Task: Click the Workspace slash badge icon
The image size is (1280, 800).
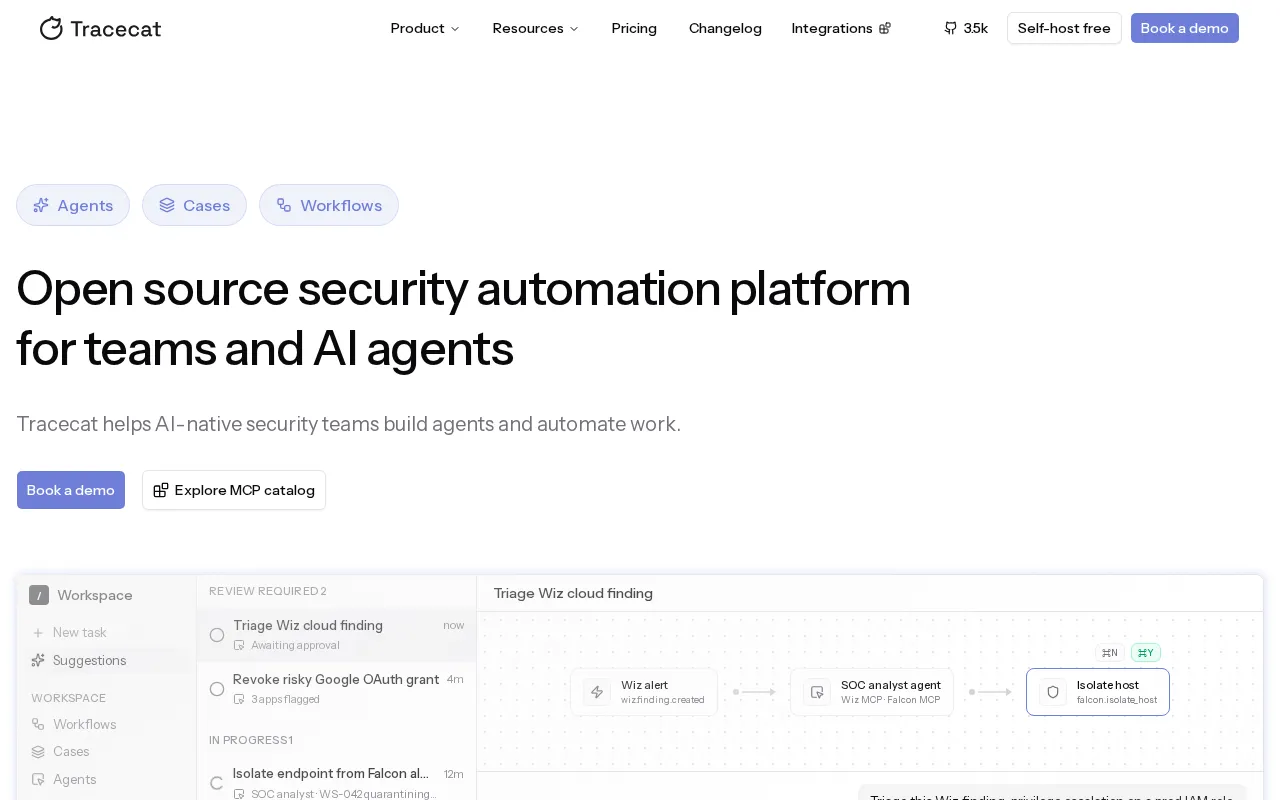Action: [x=39, y=595]
